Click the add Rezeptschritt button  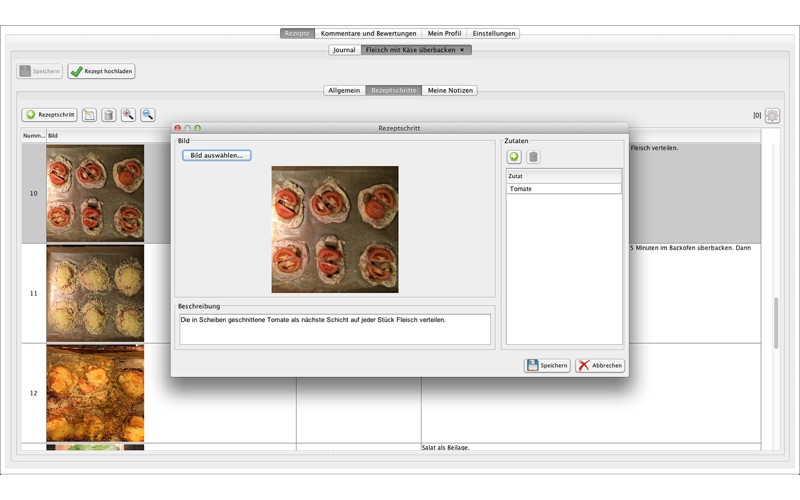pos(49,115)
